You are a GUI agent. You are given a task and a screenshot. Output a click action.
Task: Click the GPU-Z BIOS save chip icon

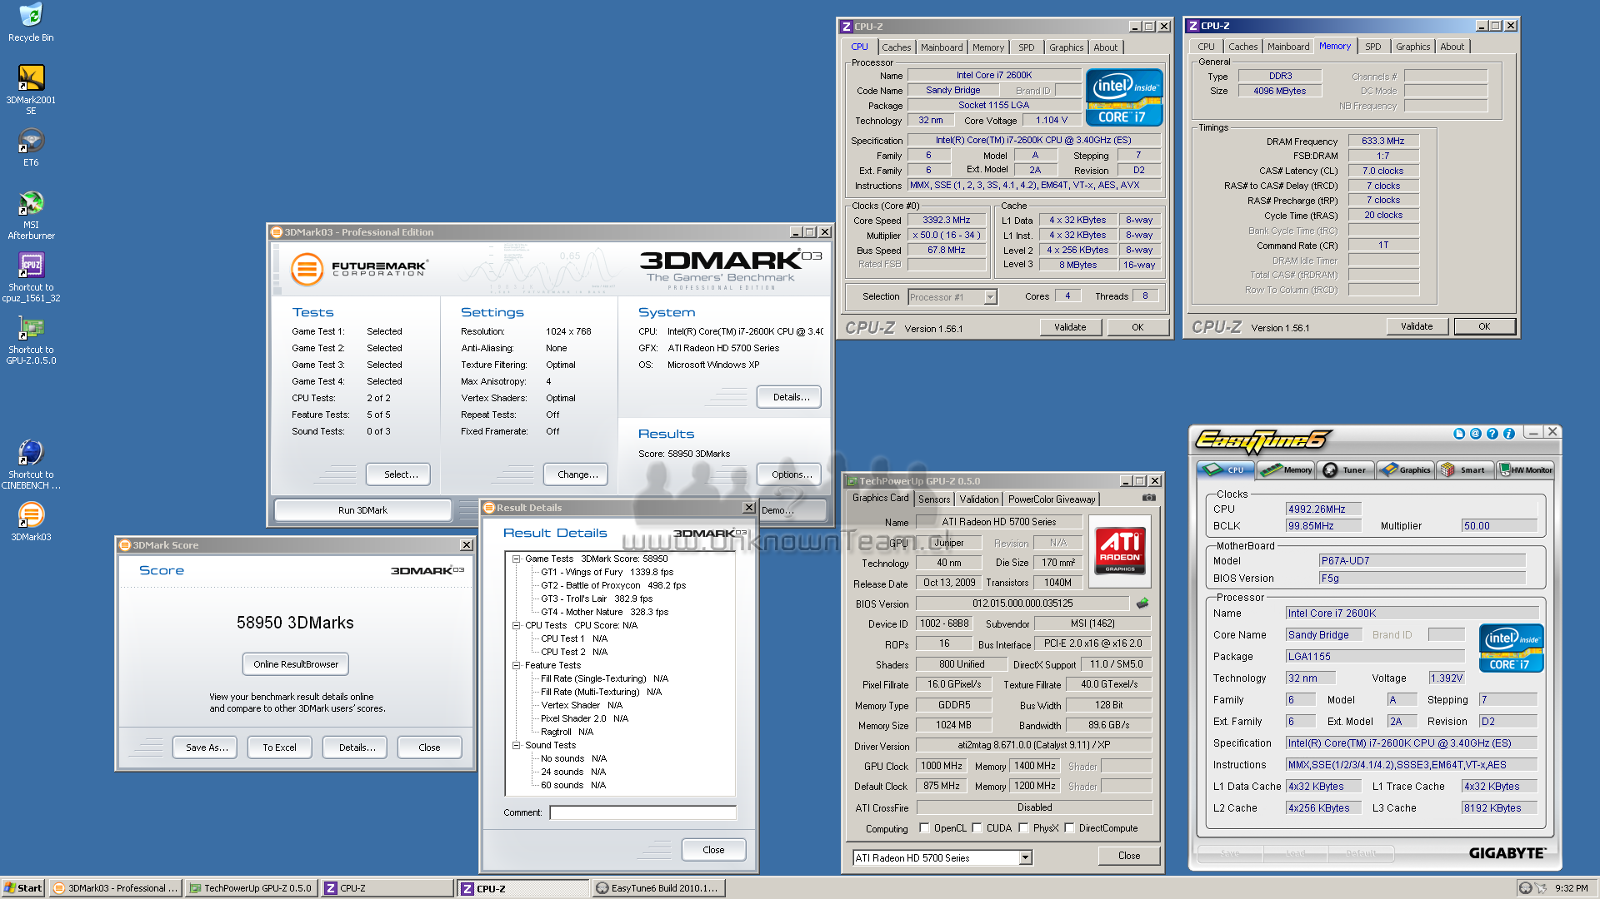[1142, 603]
